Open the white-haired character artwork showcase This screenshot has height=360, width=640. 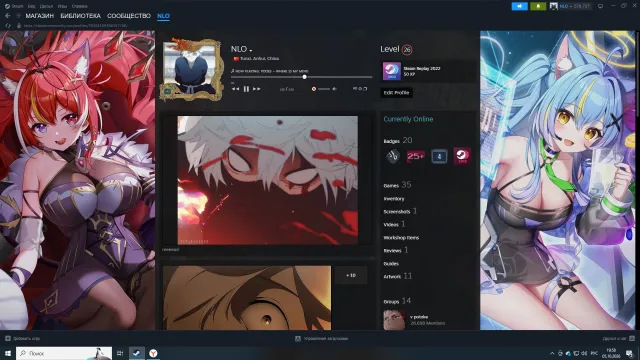268,180
